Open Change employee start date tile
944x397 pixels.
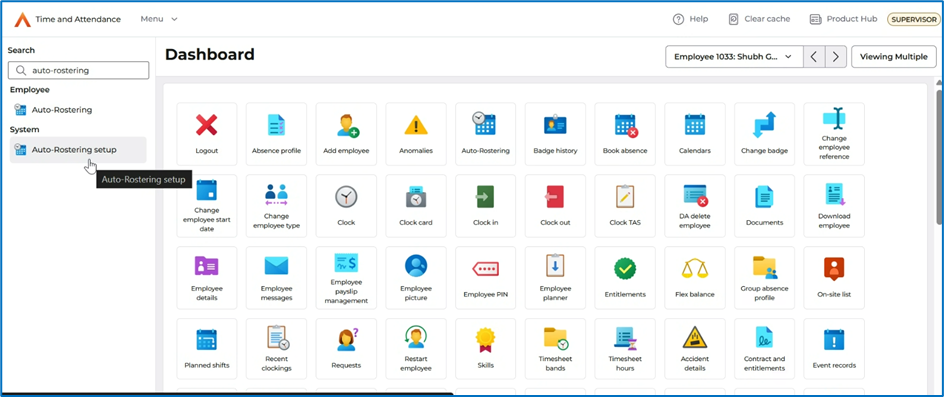click(x=206, y=206)
